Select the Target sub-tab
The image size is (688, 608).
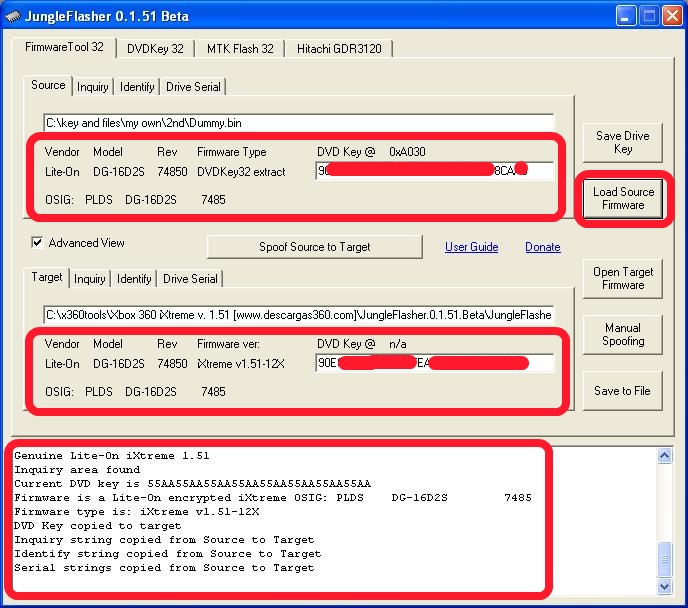click(47, 277)
